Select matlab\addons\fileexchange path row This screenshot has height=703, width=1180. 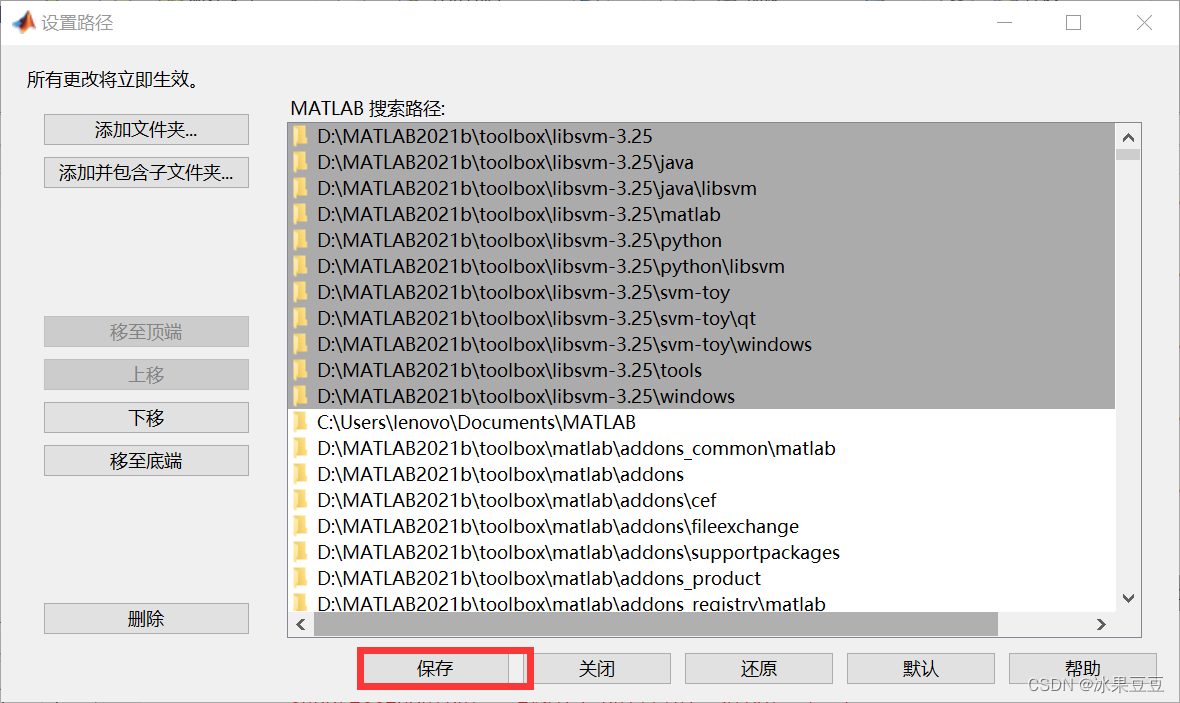click(x=701, y=526)
